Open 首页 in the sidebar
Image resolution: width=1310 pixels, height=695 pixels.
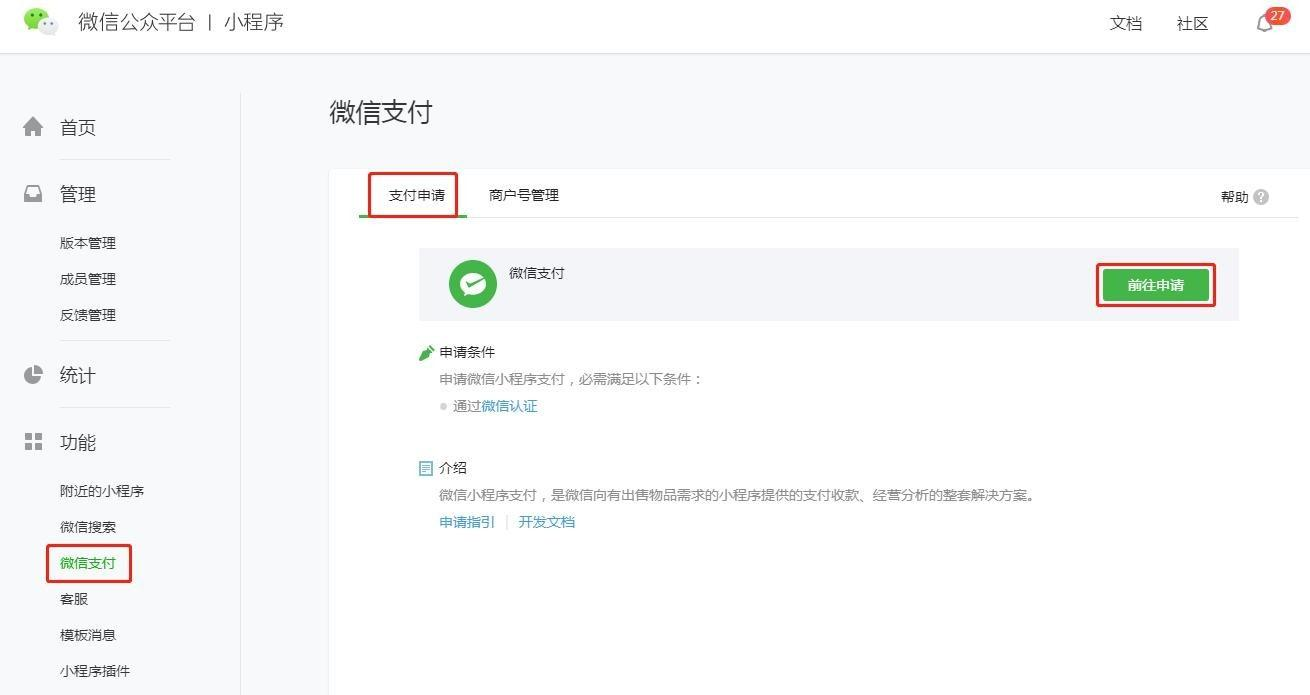click(78, 127)
